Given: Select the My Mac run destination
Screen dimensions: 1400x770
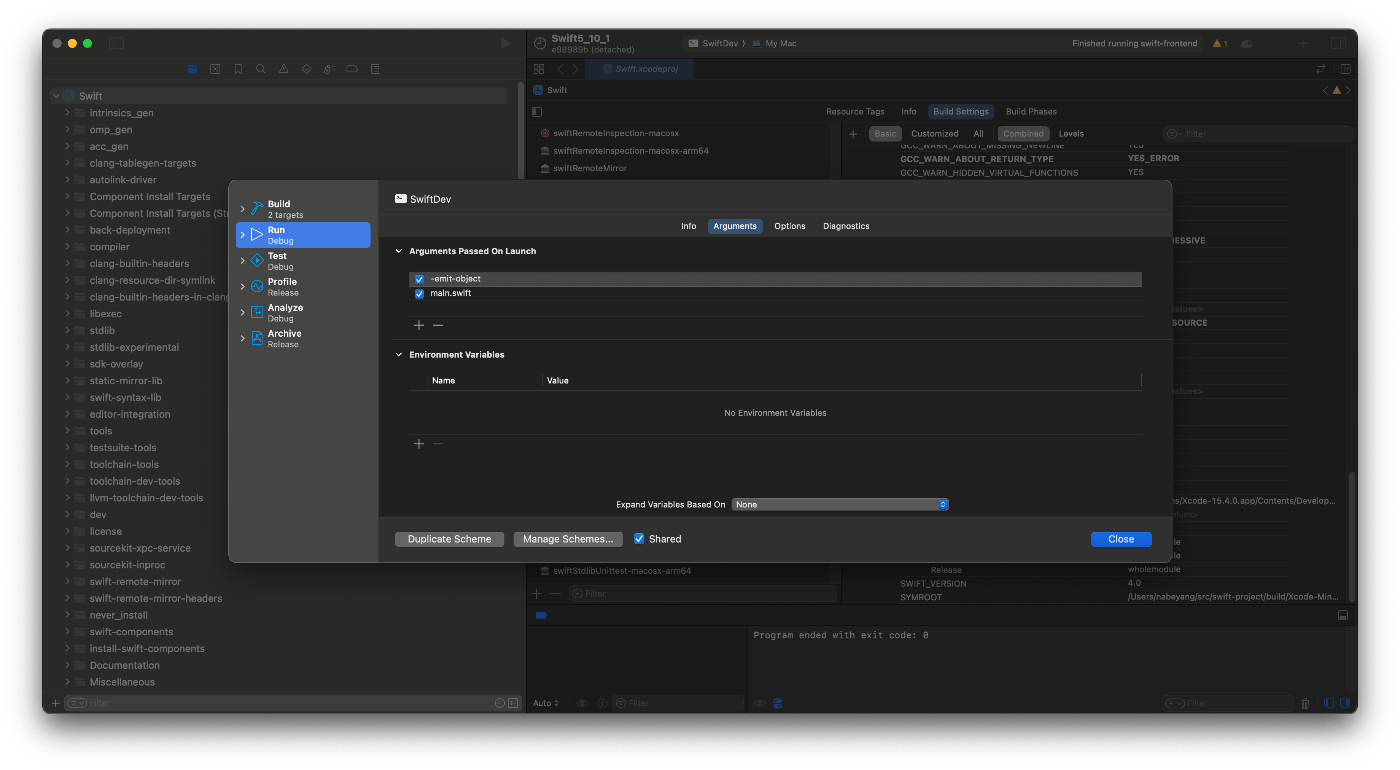Looking at the screenshot, I should click(x=775, y=44).
